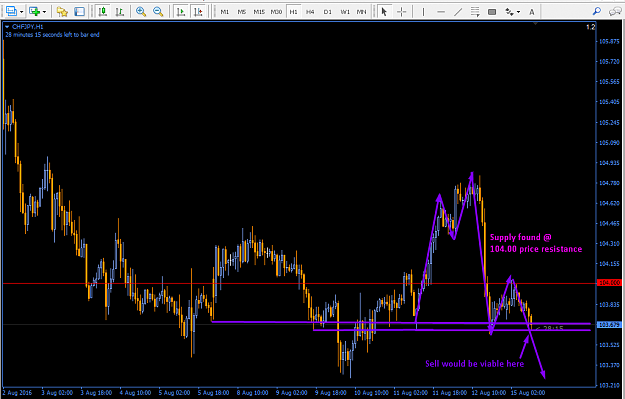Switch chart to candlesticks
Image resolution: width=625 pixels, height=399 pixels.
[x=103, y=12]
